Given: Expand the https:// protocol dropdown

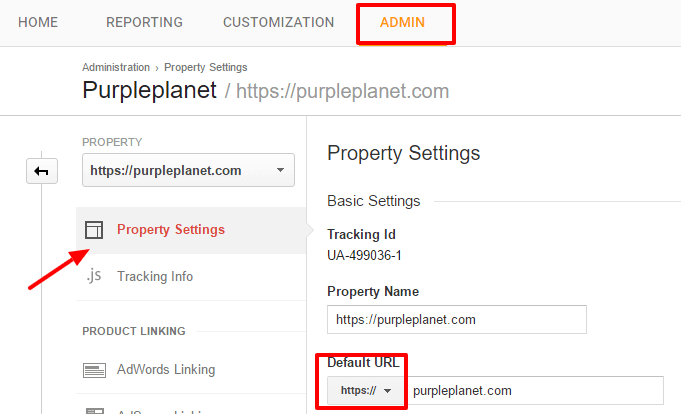Looking at the screenshot, I should pos(366,390).
